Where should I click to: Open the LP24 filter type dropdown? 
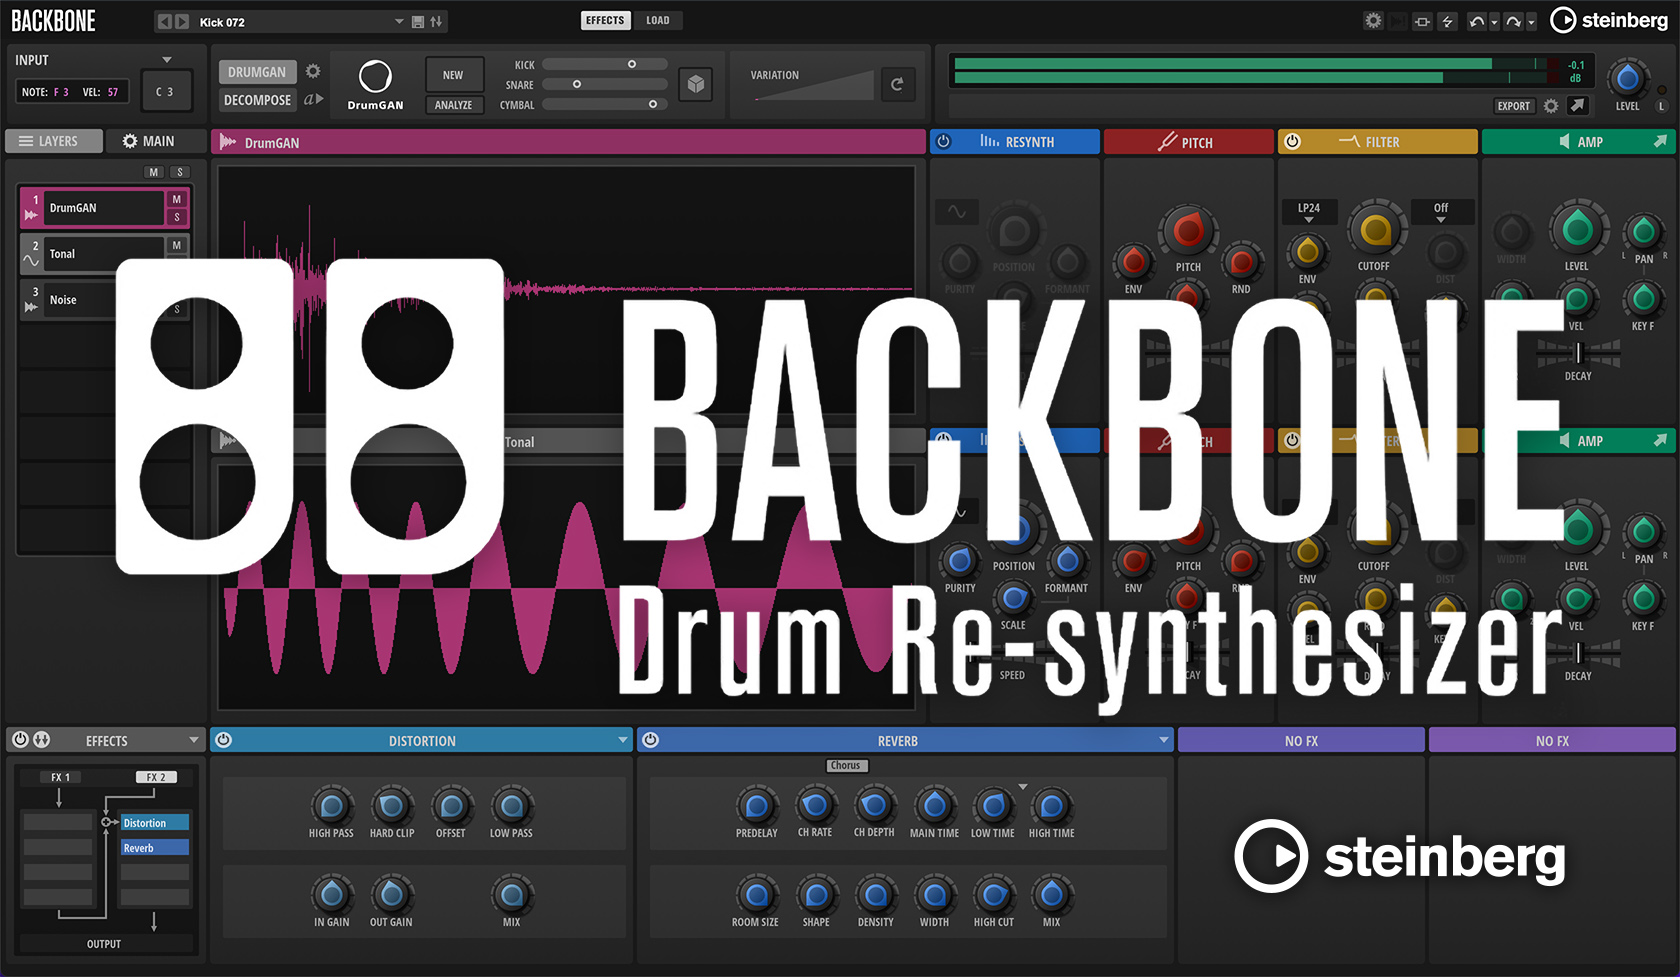1309,212
